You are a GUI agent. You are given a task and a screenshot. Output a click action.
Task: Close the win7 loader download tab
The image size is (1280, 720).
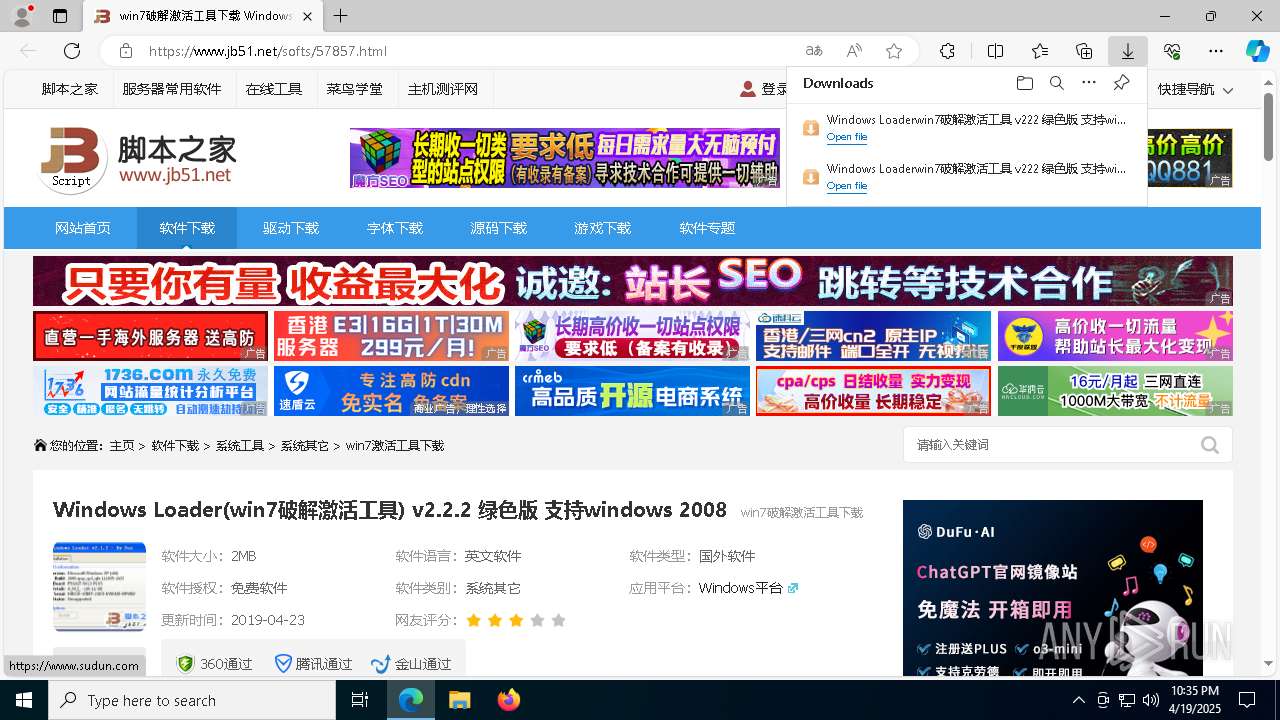pos(308,16)
